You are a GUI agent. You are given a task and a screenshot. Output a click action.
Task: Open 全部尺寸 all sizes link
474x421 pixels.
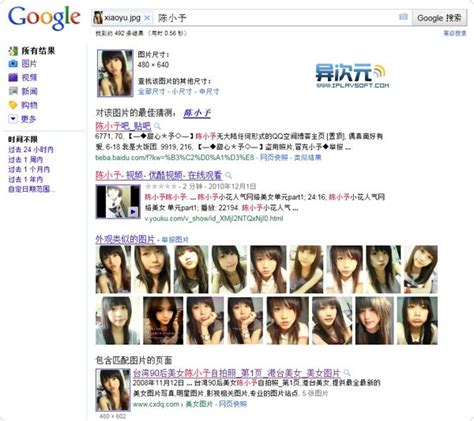[x=151, y=91]
